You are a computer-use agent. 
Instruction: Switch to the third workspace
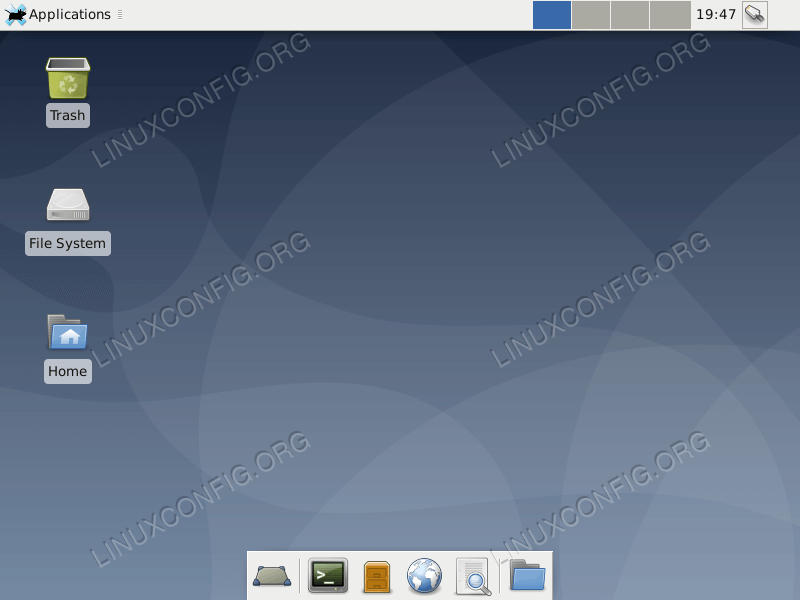click(630, 15)
